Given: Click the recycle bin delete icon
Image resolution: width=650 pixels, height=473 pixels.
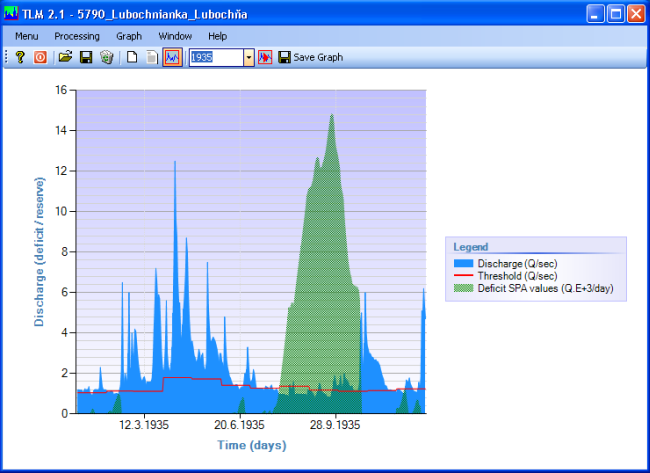Looking at the screenshot, I should pos(107,57).
